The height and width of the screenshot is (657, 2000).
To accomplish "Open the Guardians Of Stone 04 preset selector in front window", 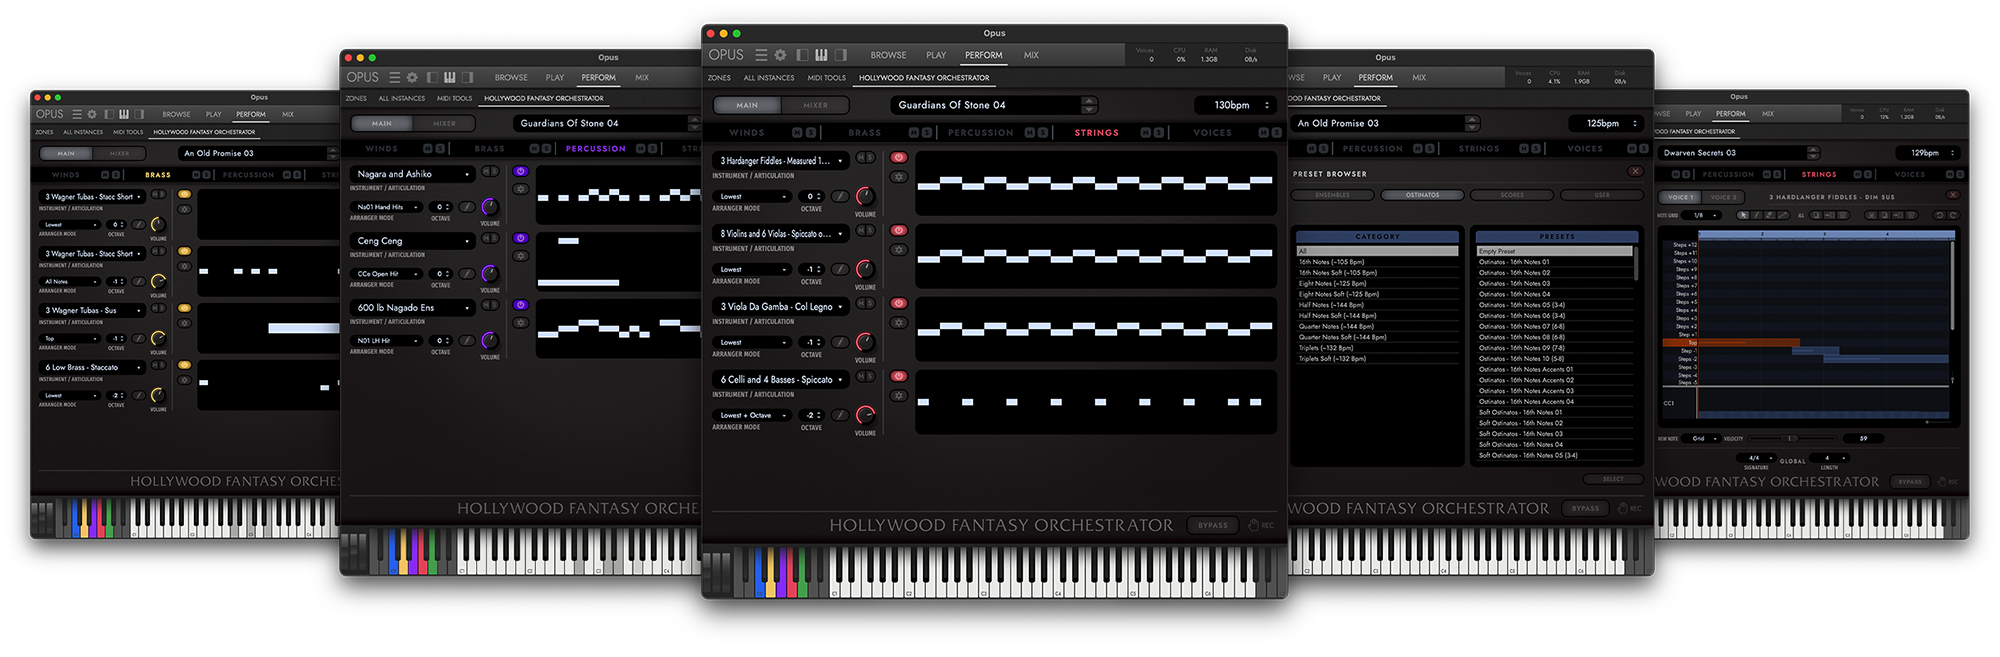I will coord(994,105).
